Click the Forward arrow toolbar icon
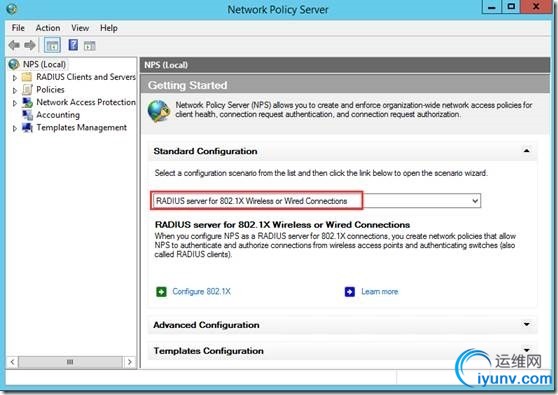The width and height of the screenshot is (558, 395). [30, 45]
